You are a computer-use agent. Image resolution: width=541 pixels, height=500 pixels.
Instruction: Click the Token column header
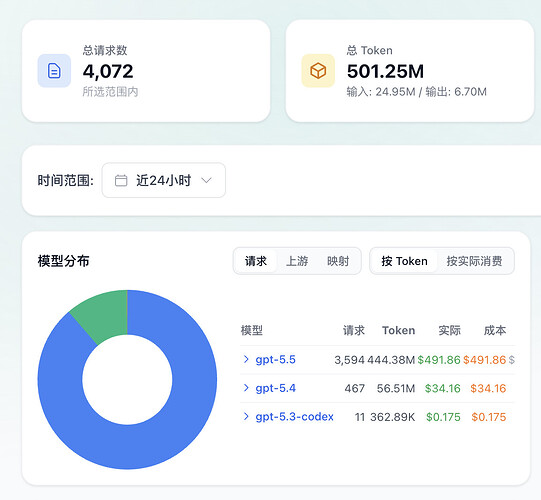pos(399,330)
